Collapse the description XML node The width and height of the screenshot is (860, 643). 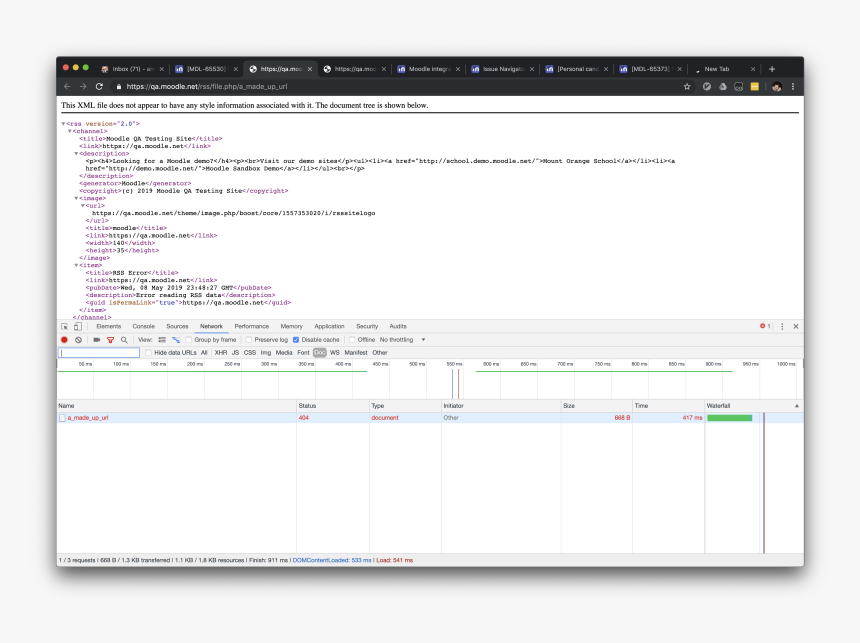point(76,154)
